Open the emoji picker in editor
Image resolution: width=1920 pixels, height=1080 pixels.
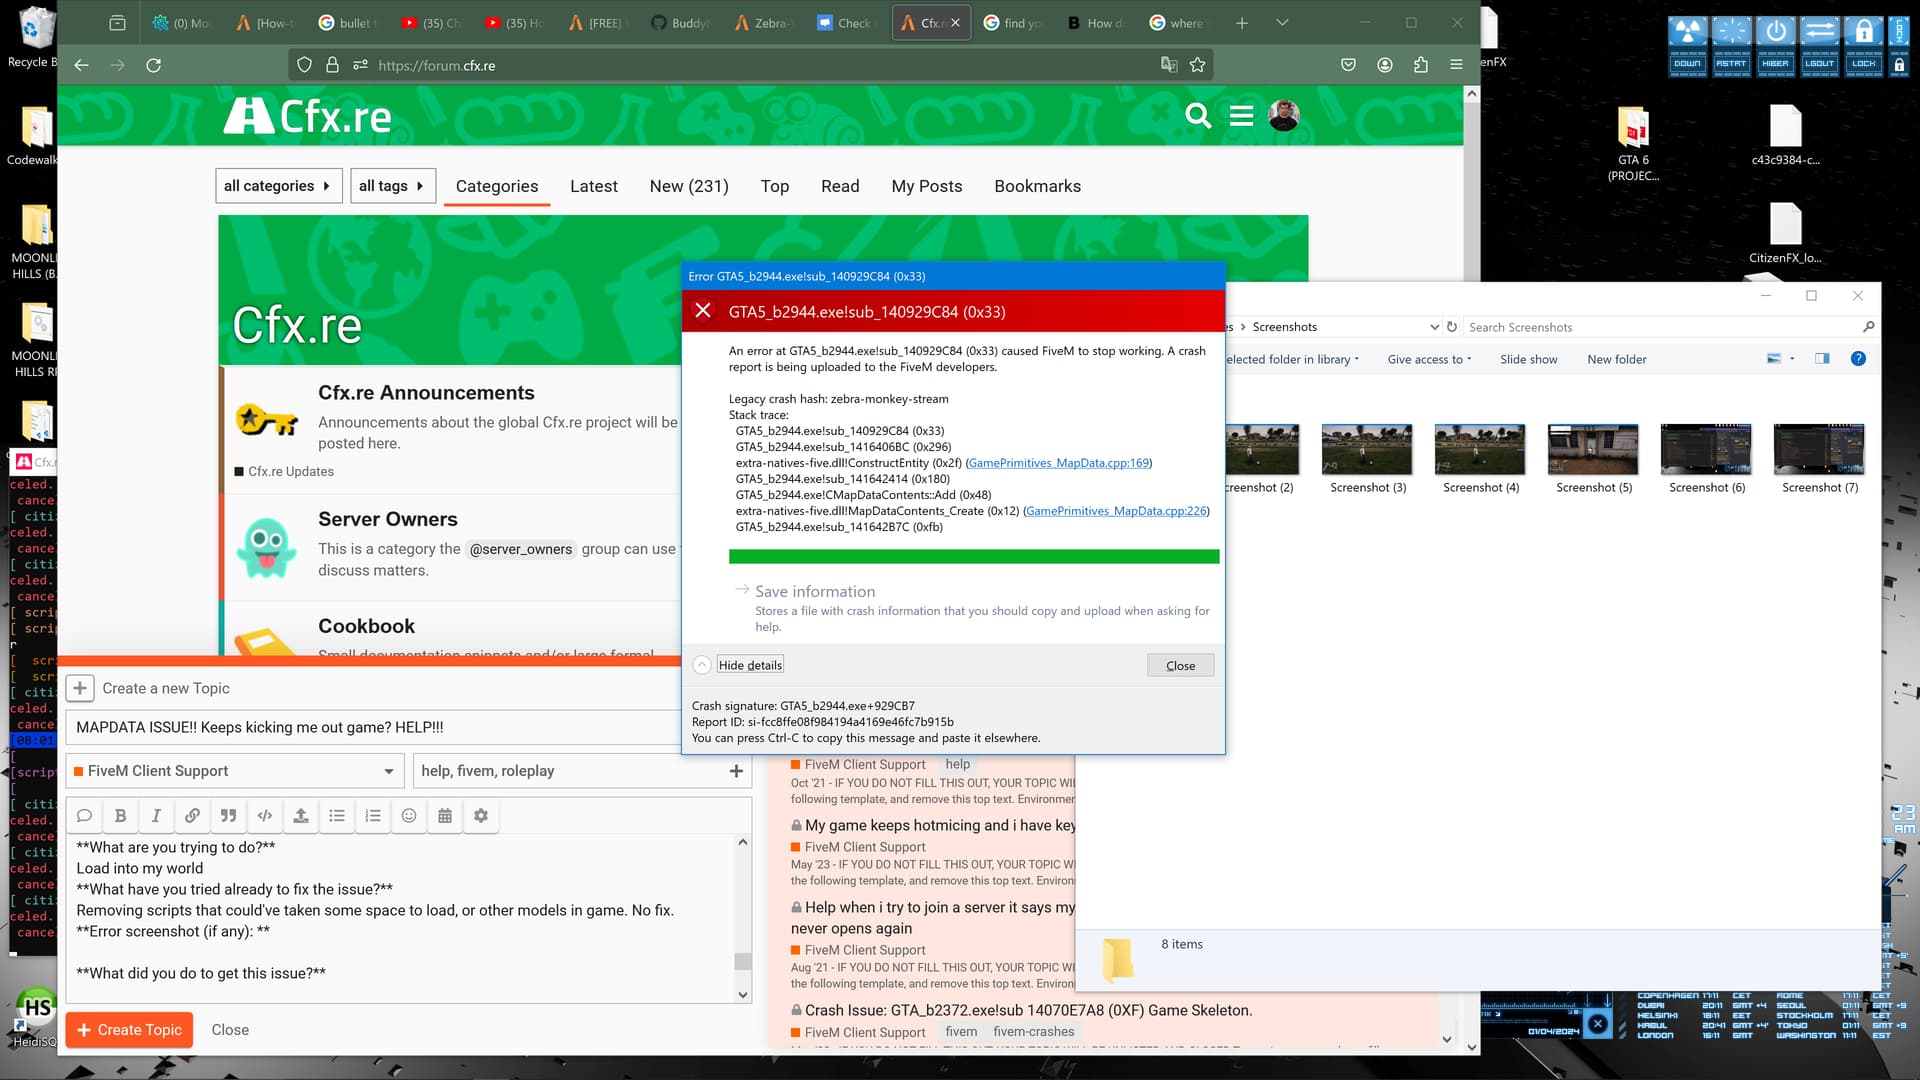[x=409, y=816]
